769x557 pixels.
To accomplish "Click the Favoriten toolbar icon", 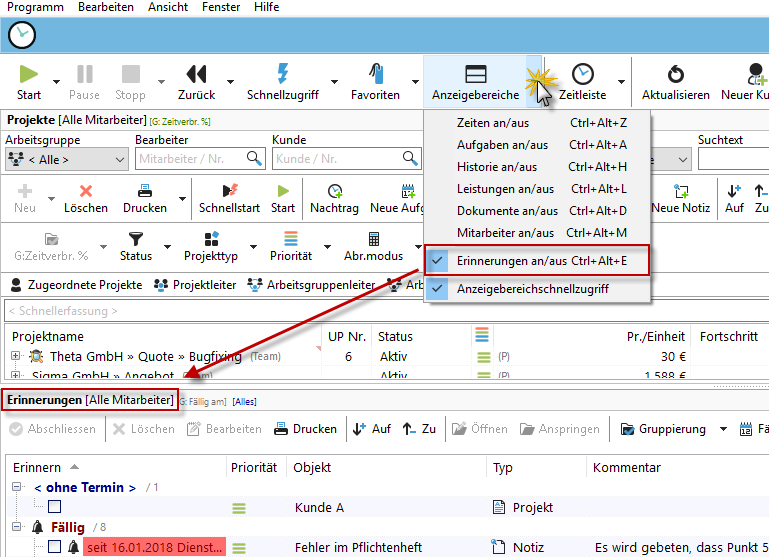I will pyautogui.click(x=375, y=75).
